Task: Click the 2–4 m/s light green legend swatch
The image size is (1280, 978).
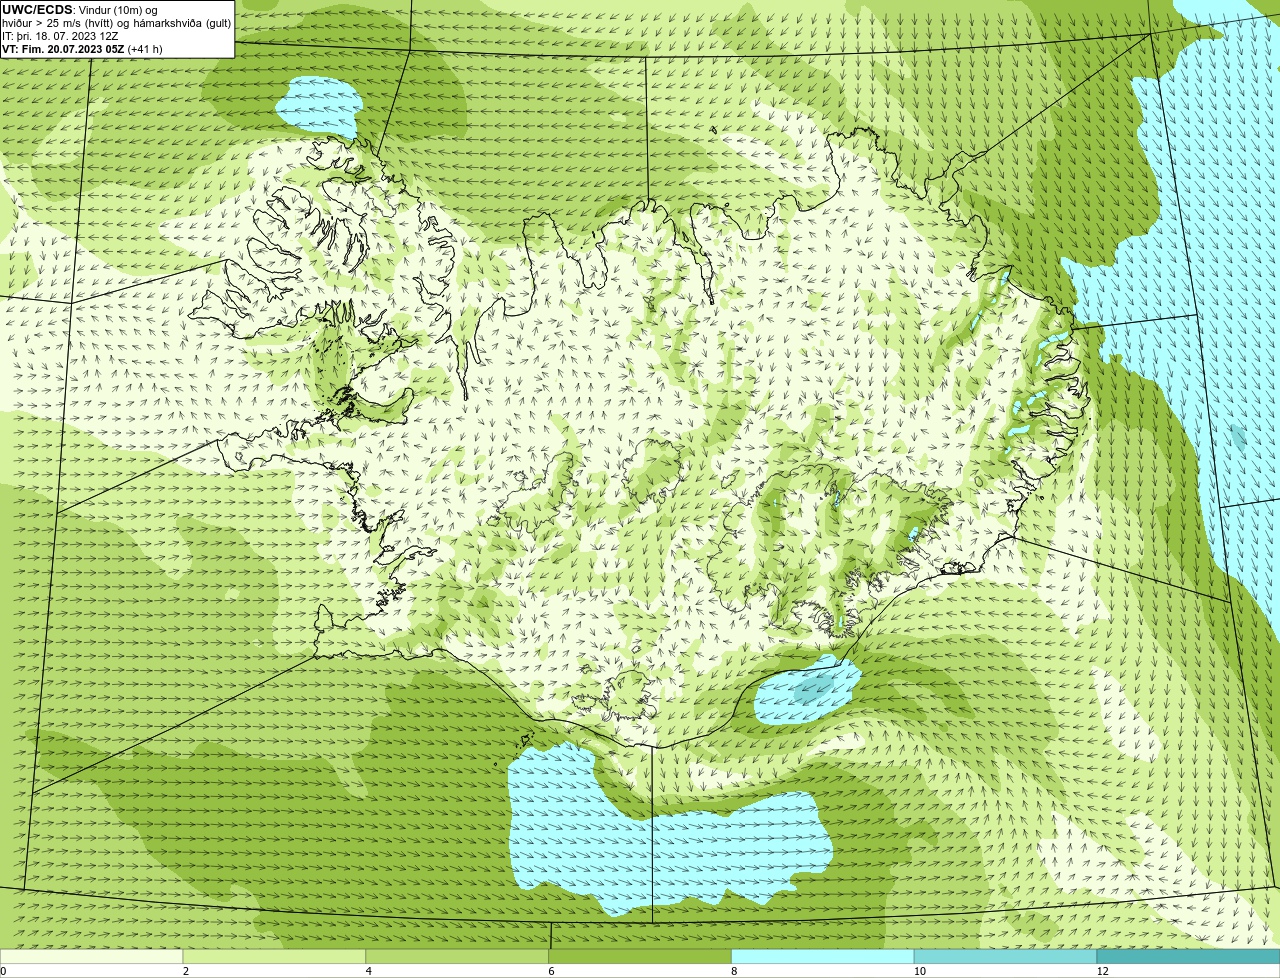Action: [274, 957]
